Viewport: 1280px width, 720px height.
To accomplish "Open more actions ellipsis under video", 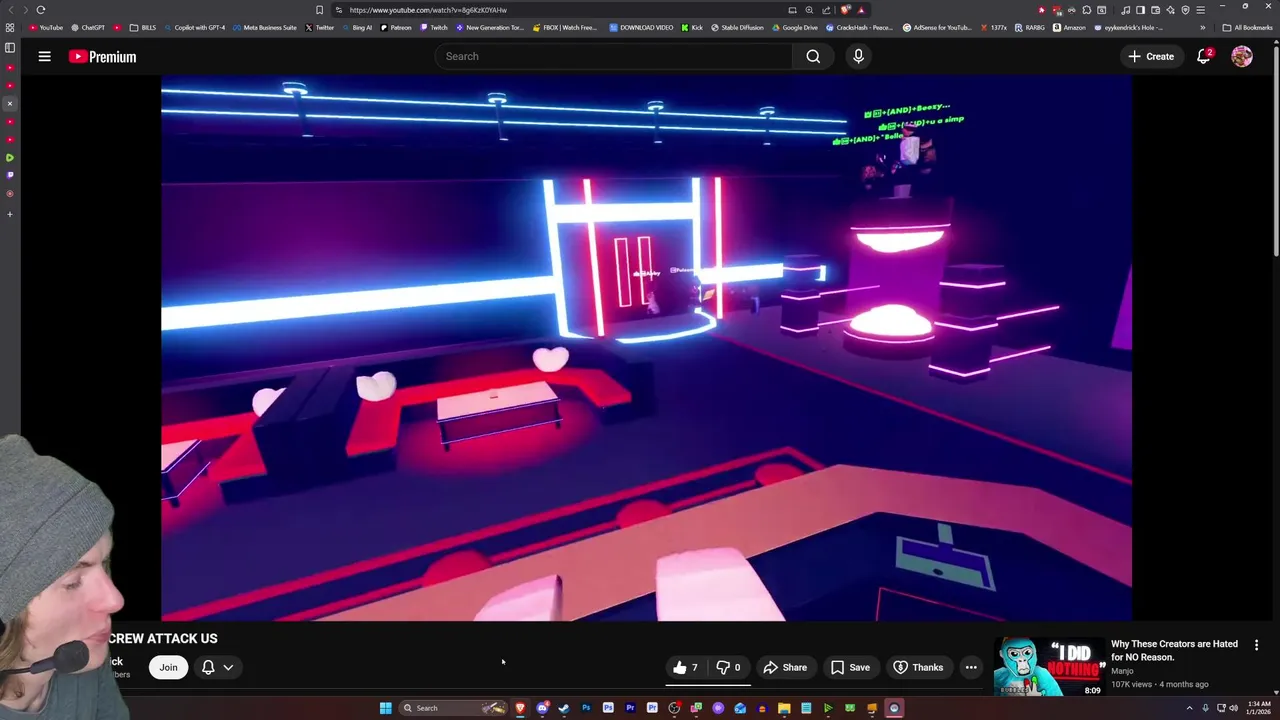I will click(x=971, y=667).
